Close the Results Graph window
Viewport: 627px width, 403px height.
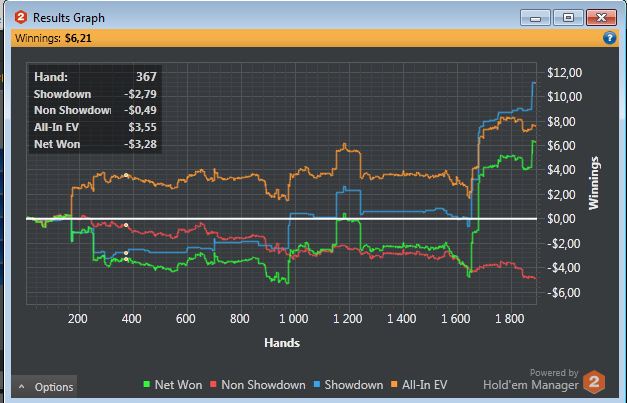[x=601, y=18]
